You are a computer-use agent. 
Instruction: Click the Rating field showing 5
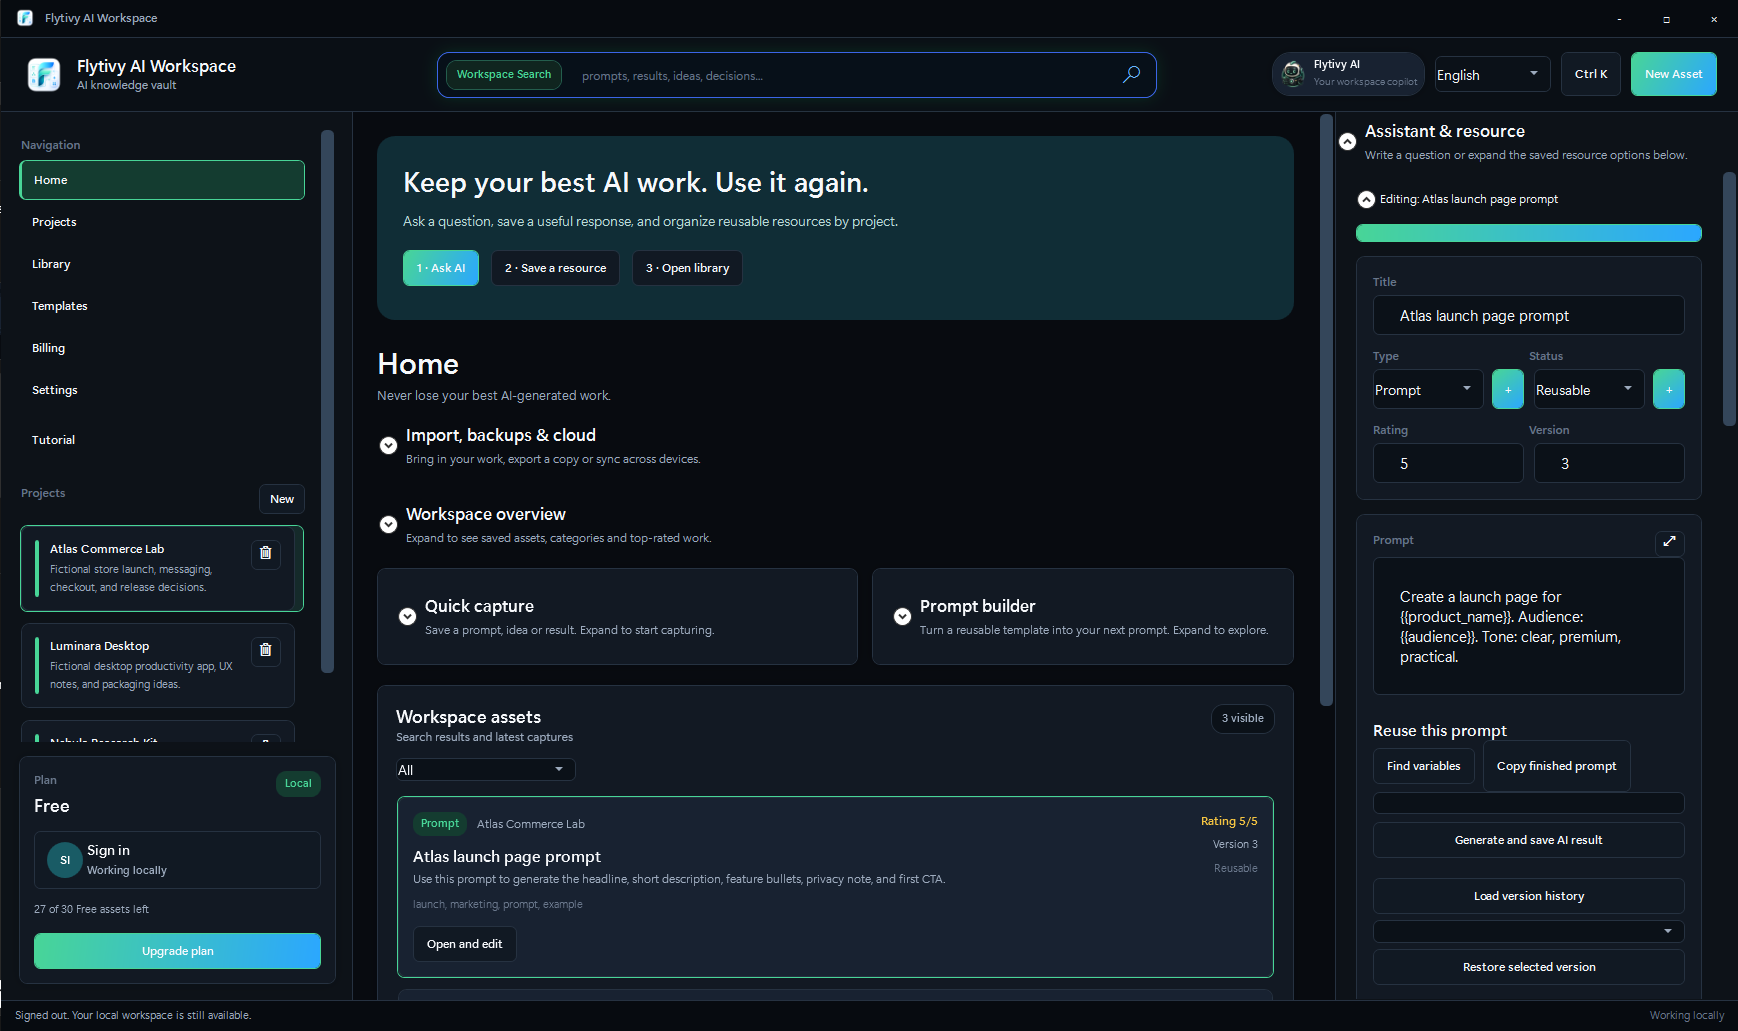pos(1448,463)
